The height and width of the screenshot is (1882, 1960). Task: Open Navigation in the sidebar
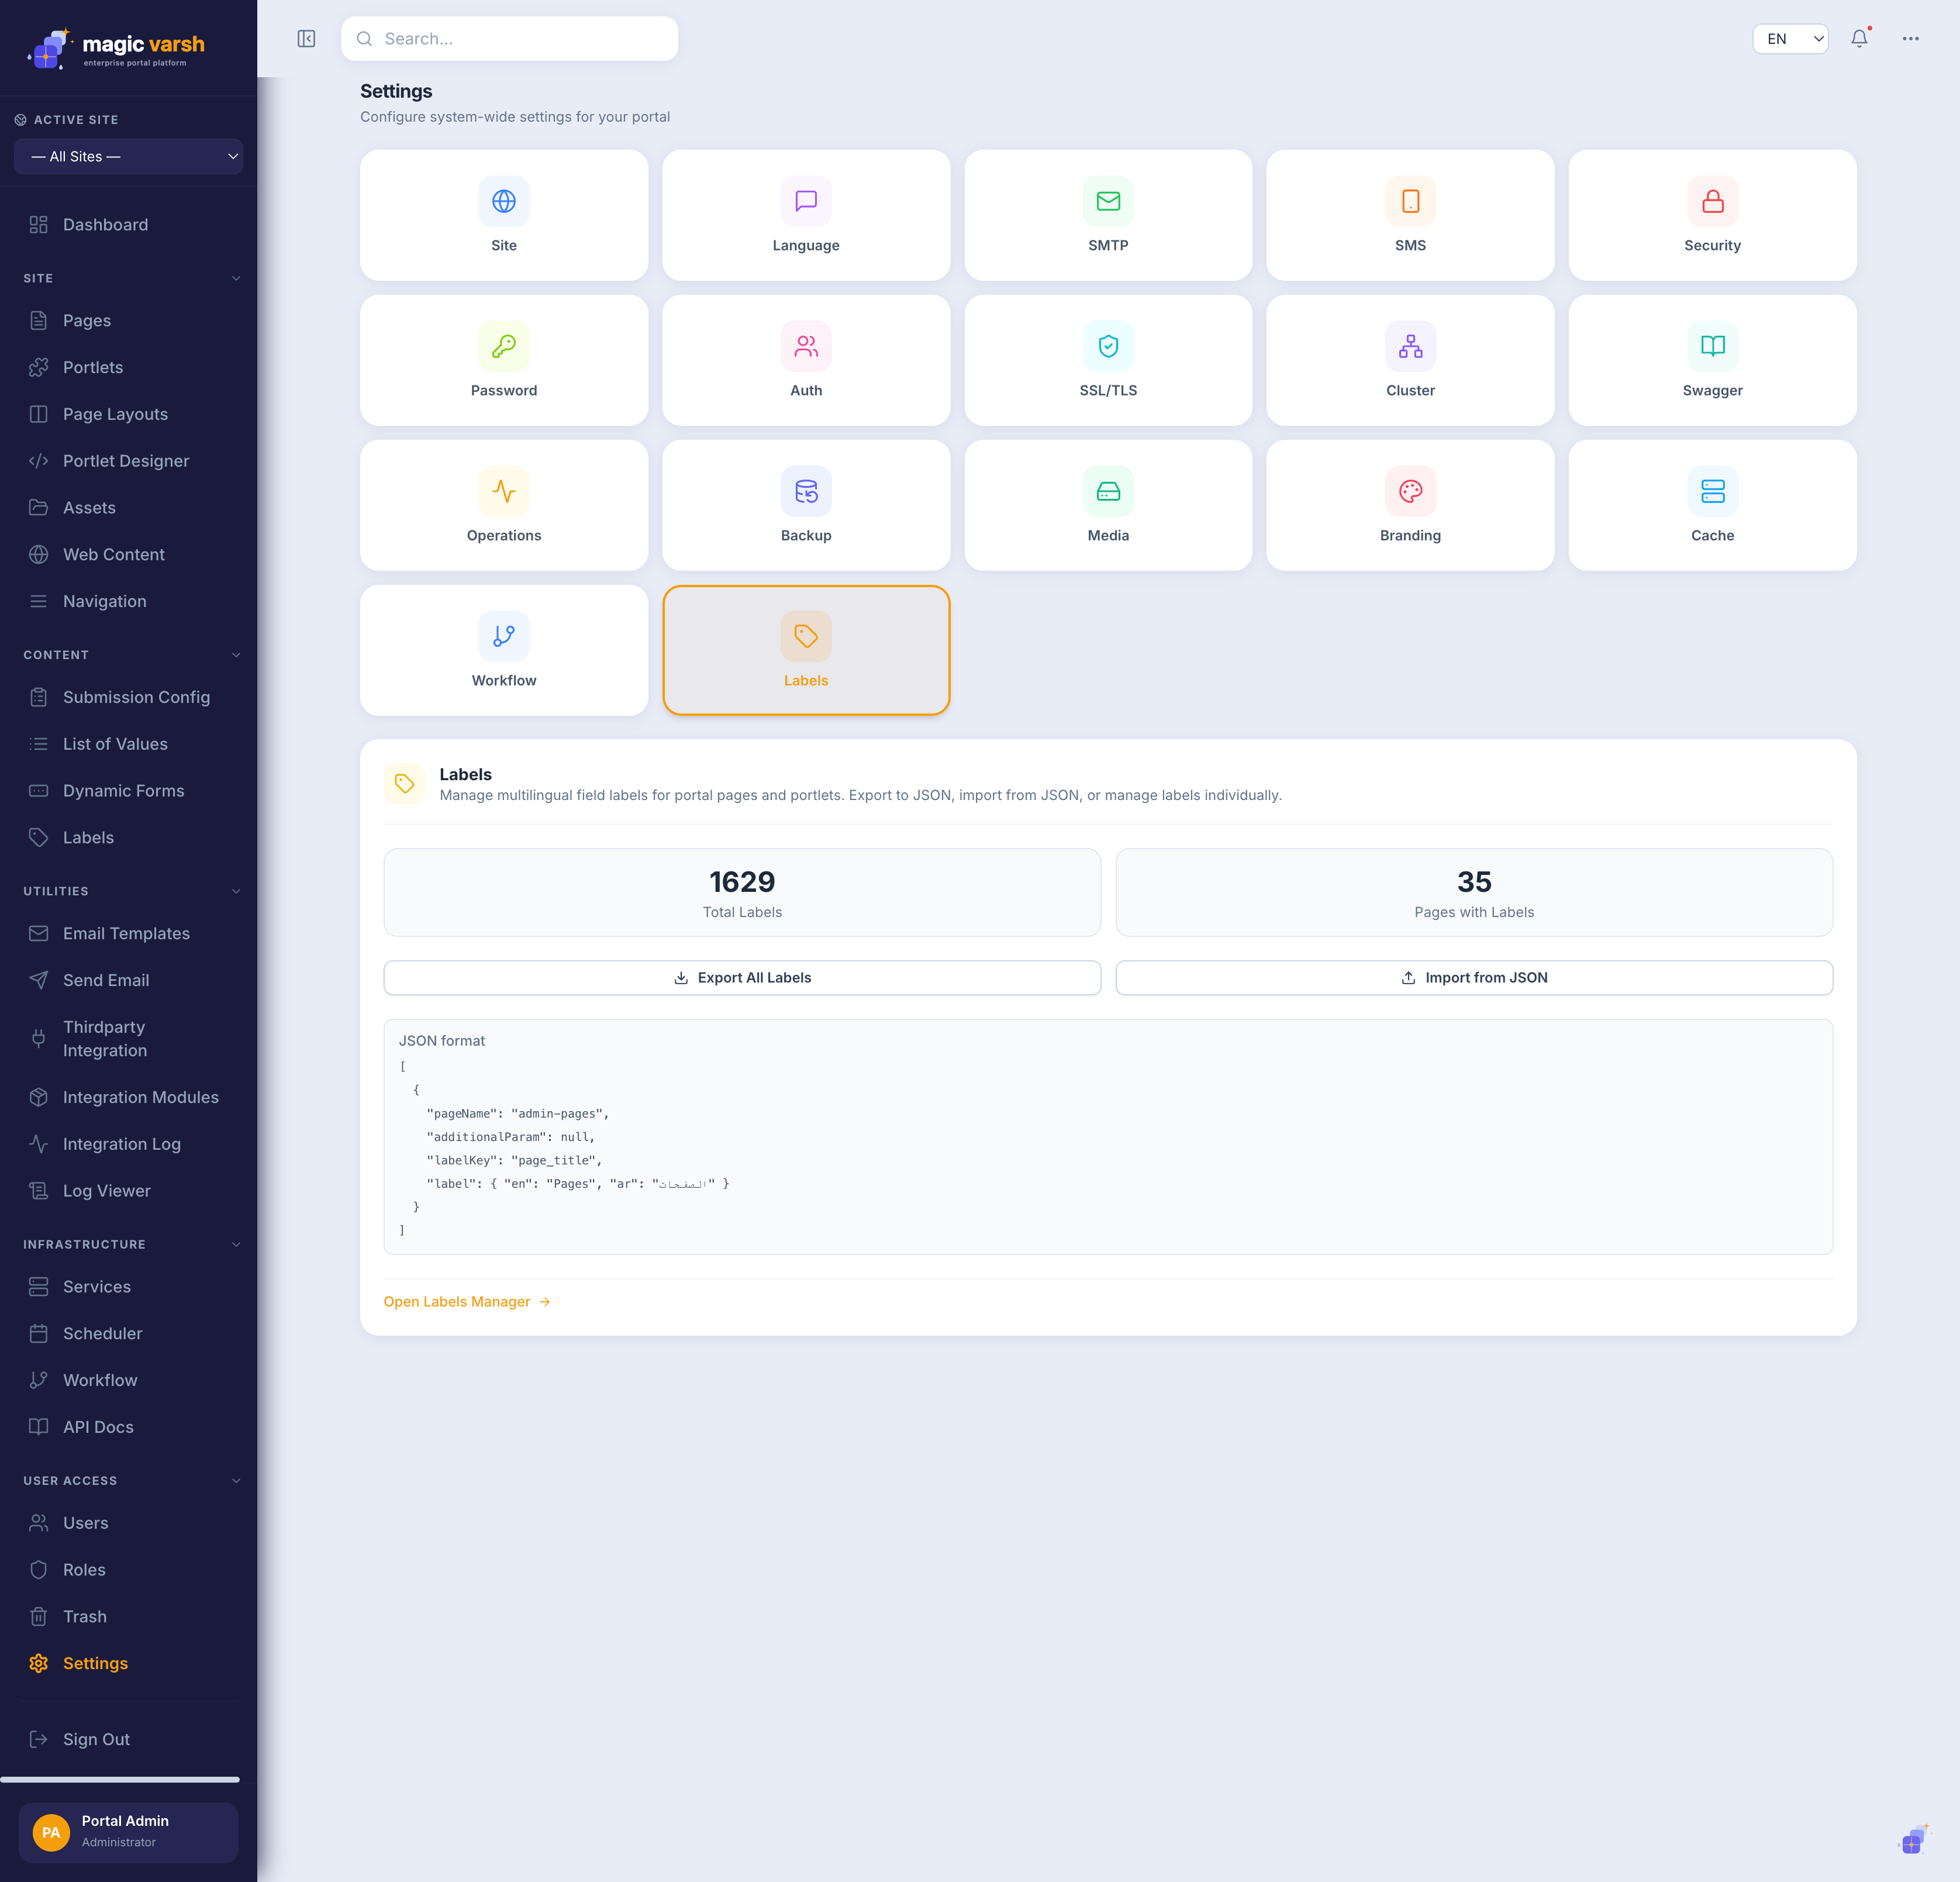pyautogui.click(x=128, y=601)
